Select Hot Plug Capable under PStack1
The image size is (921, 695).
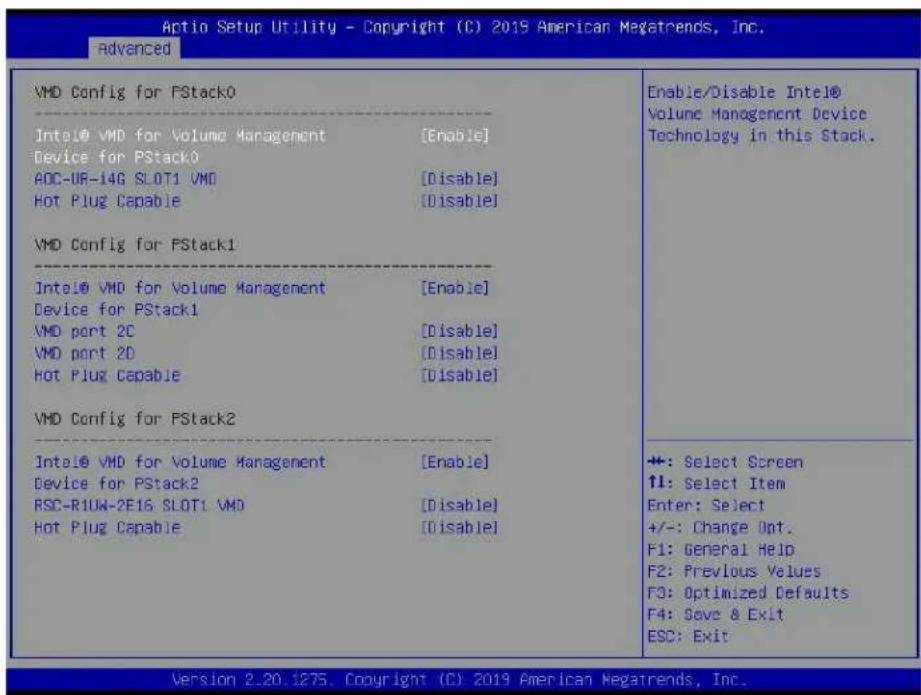[x=107, y=375]
